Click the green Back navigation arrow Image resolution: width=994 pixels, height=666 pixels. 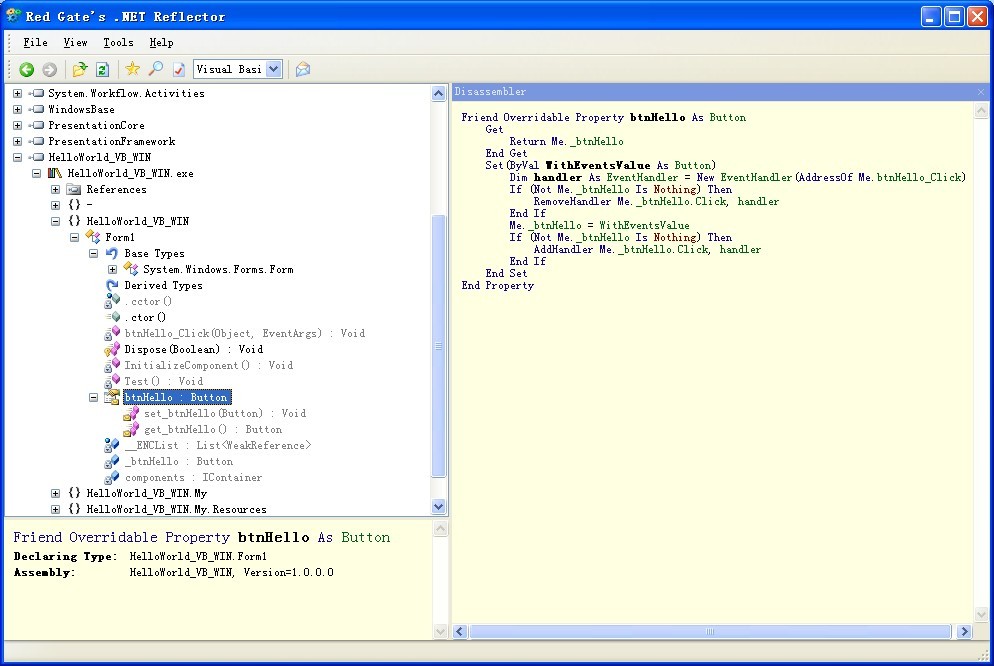pos(27,70)
